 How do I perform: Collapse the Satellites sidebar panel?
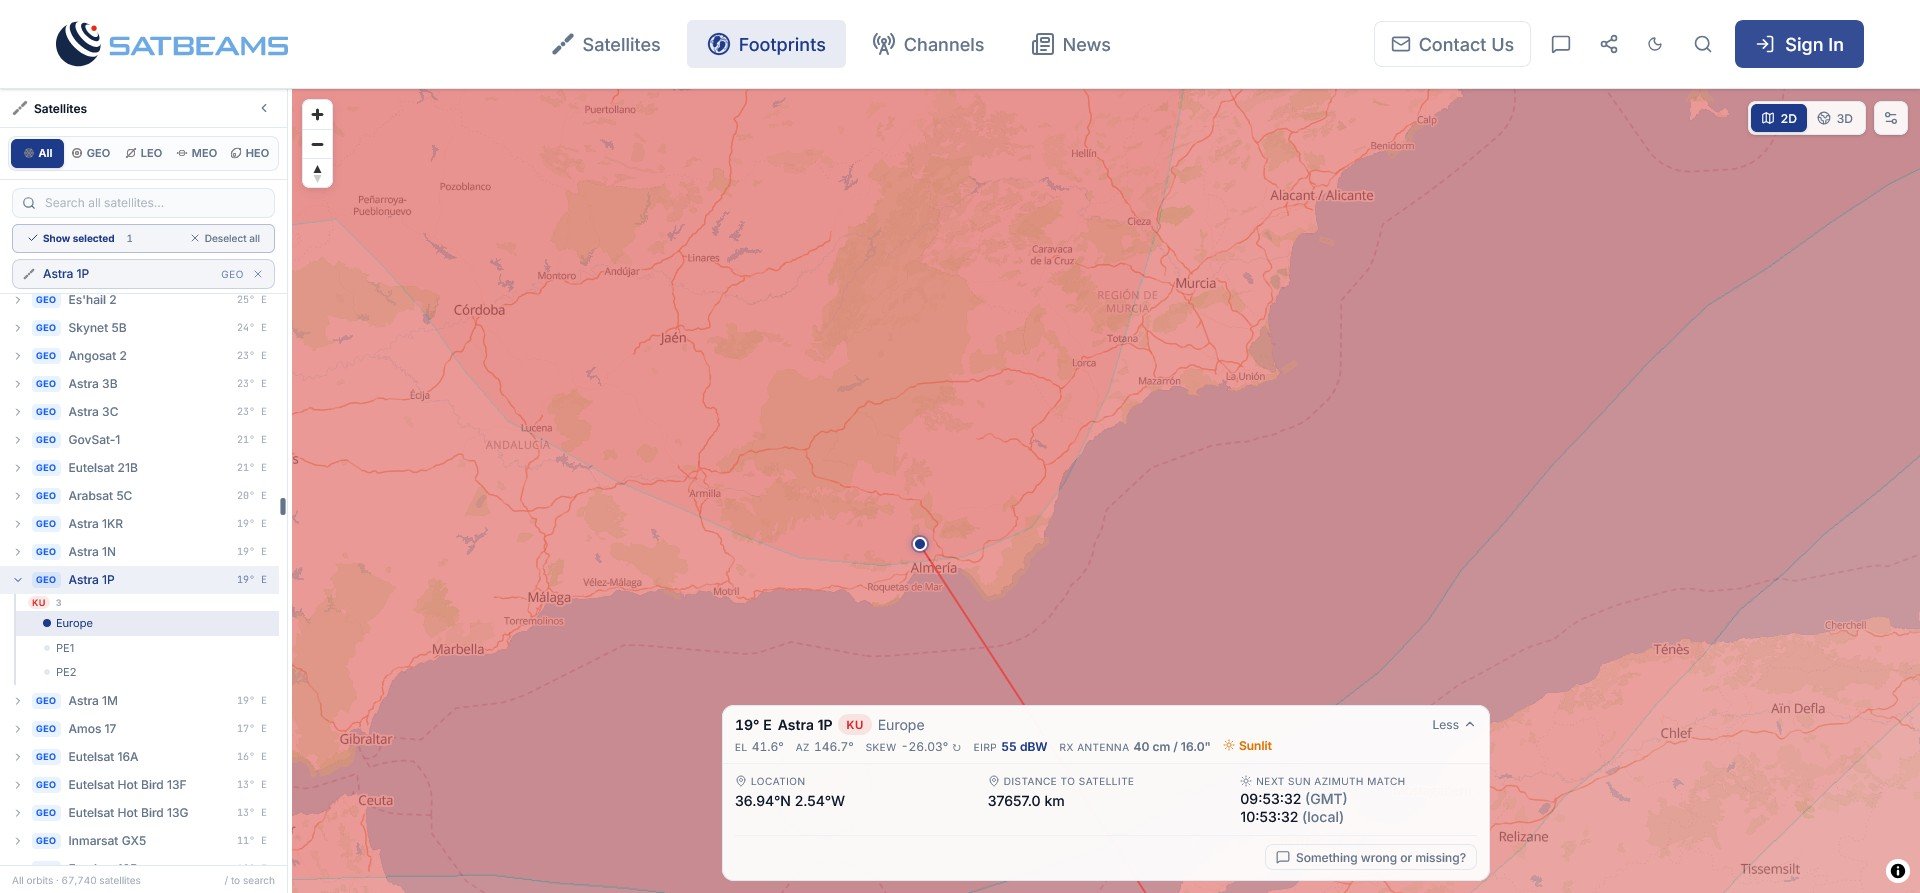(264, 108)
